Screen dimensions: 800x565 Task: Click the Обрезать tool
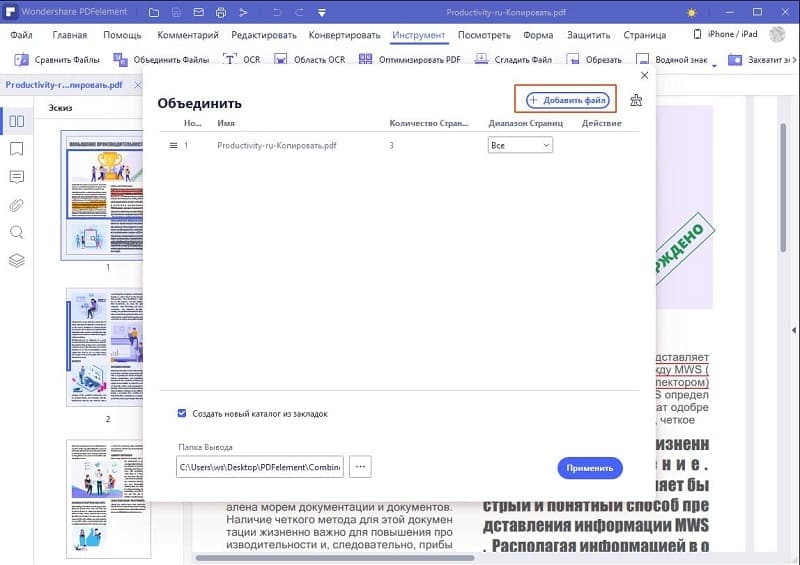click(x=594, y=60)
